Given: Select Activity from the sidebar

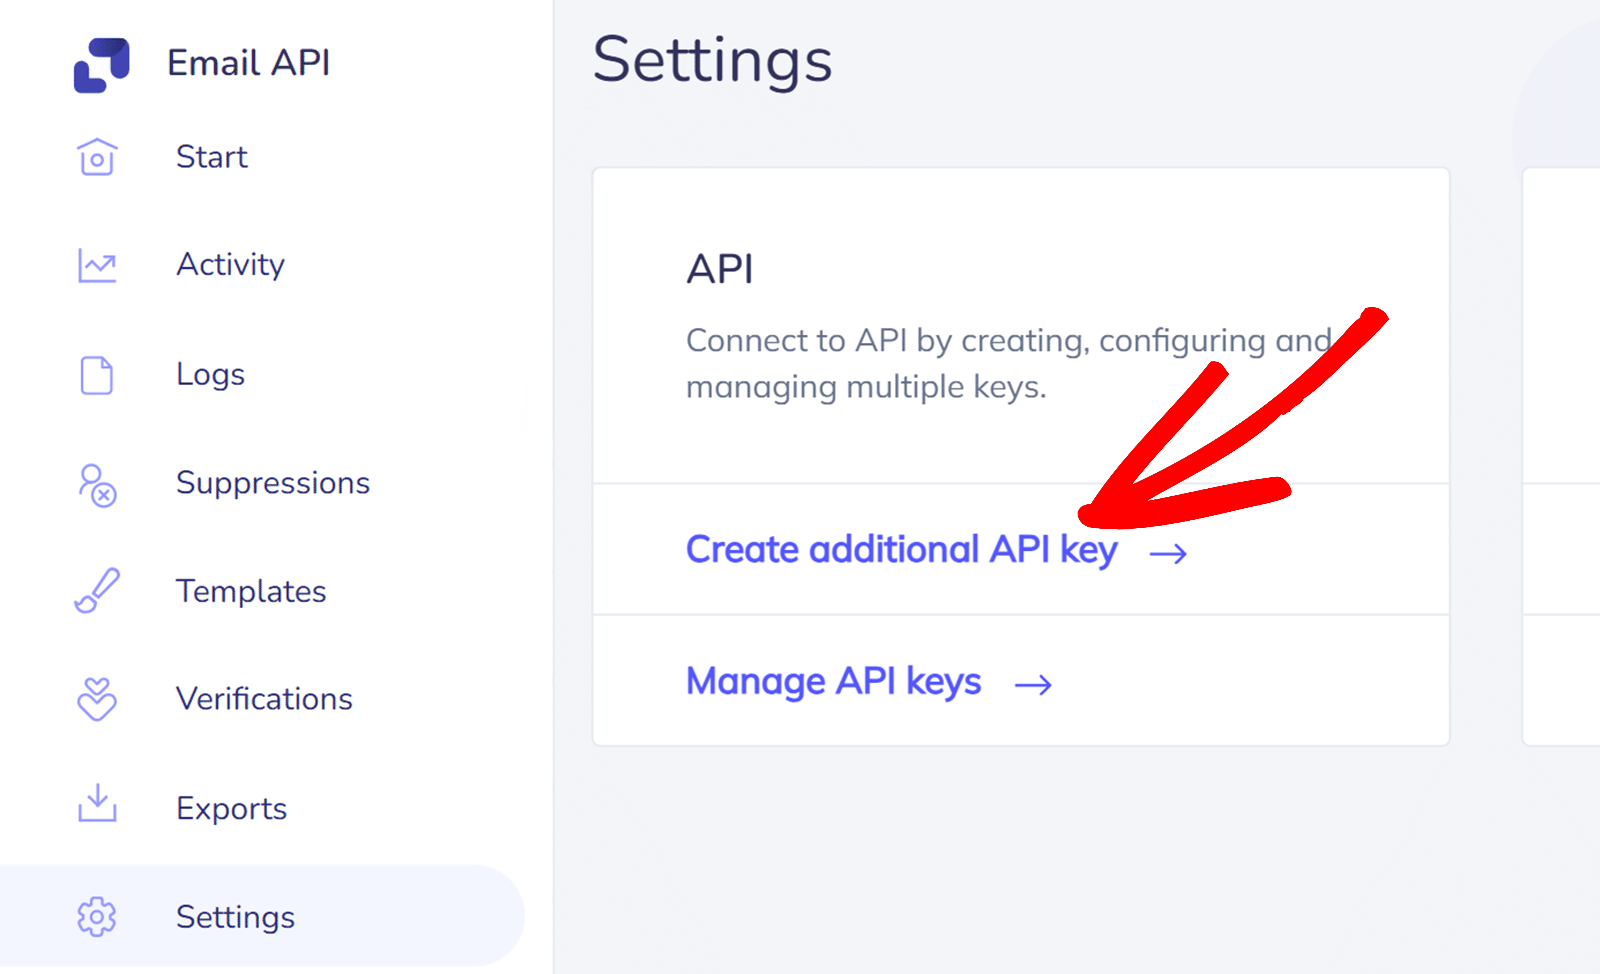Looking at the screenshot, I should (x=230, y=265).
